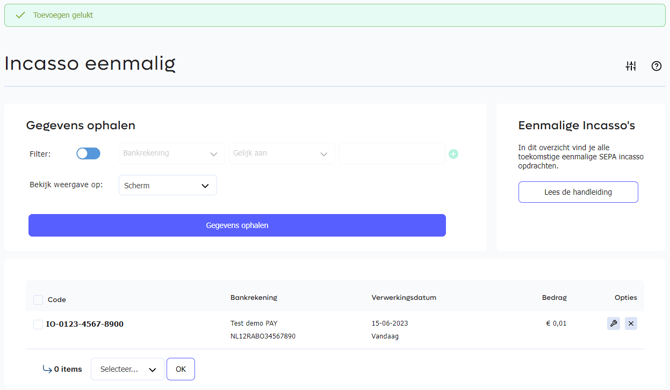Open the Bankrekening filter dropdown
The height and width of the screenshot is (390, 670).
coord(171,153)
